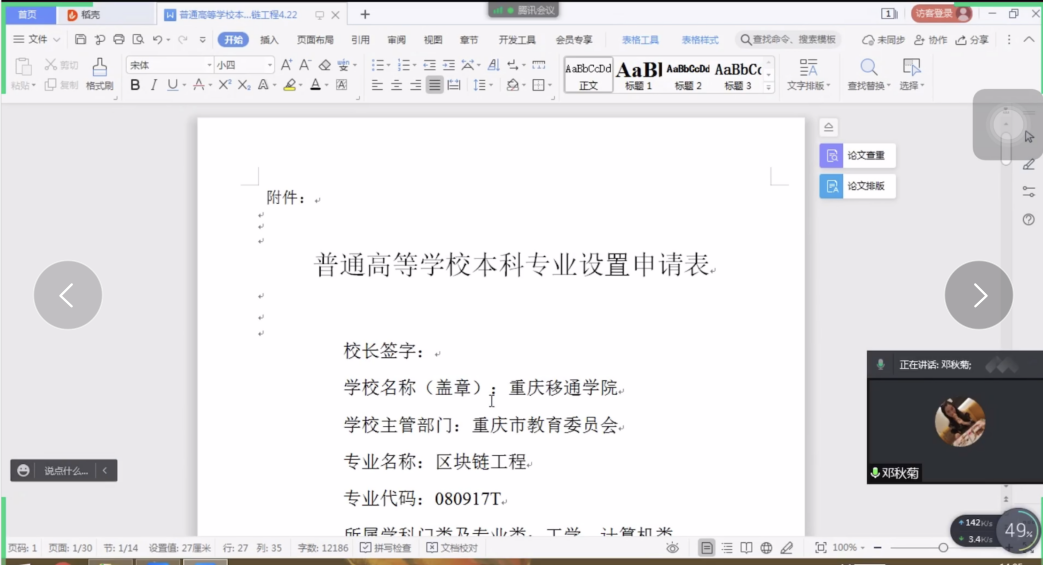Viewport: 1043px width, 565px height.
Task: Select the Format Painter (格式刷) tool
Action: coord(99,74)
